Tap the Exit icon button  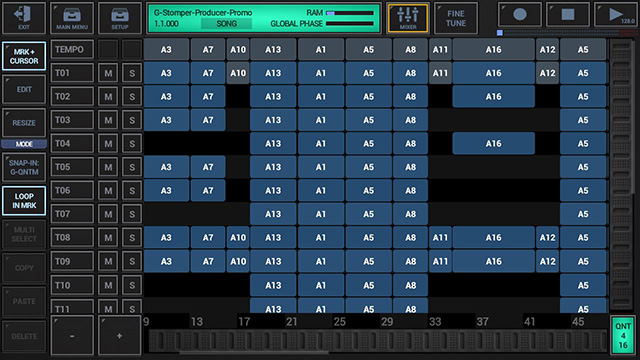pyautogui.click(x=24, y=18)
